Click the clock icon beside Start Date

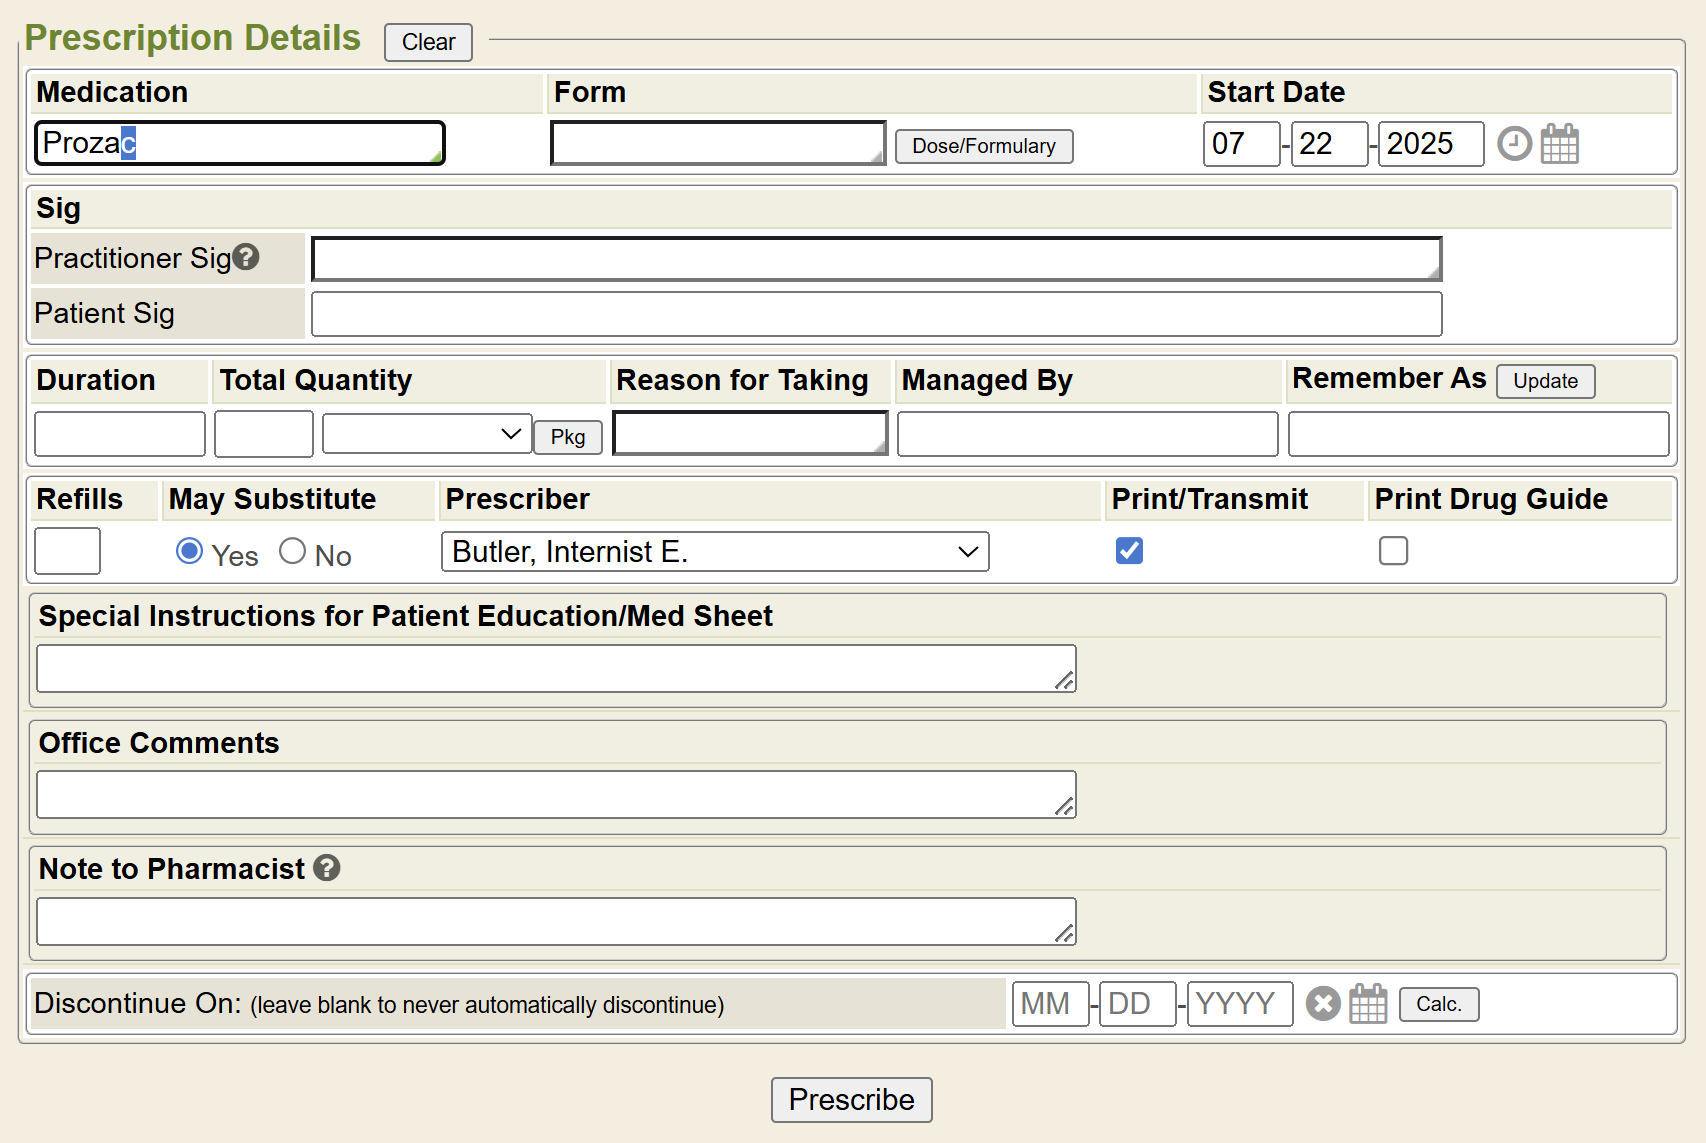pos(1514,144)
